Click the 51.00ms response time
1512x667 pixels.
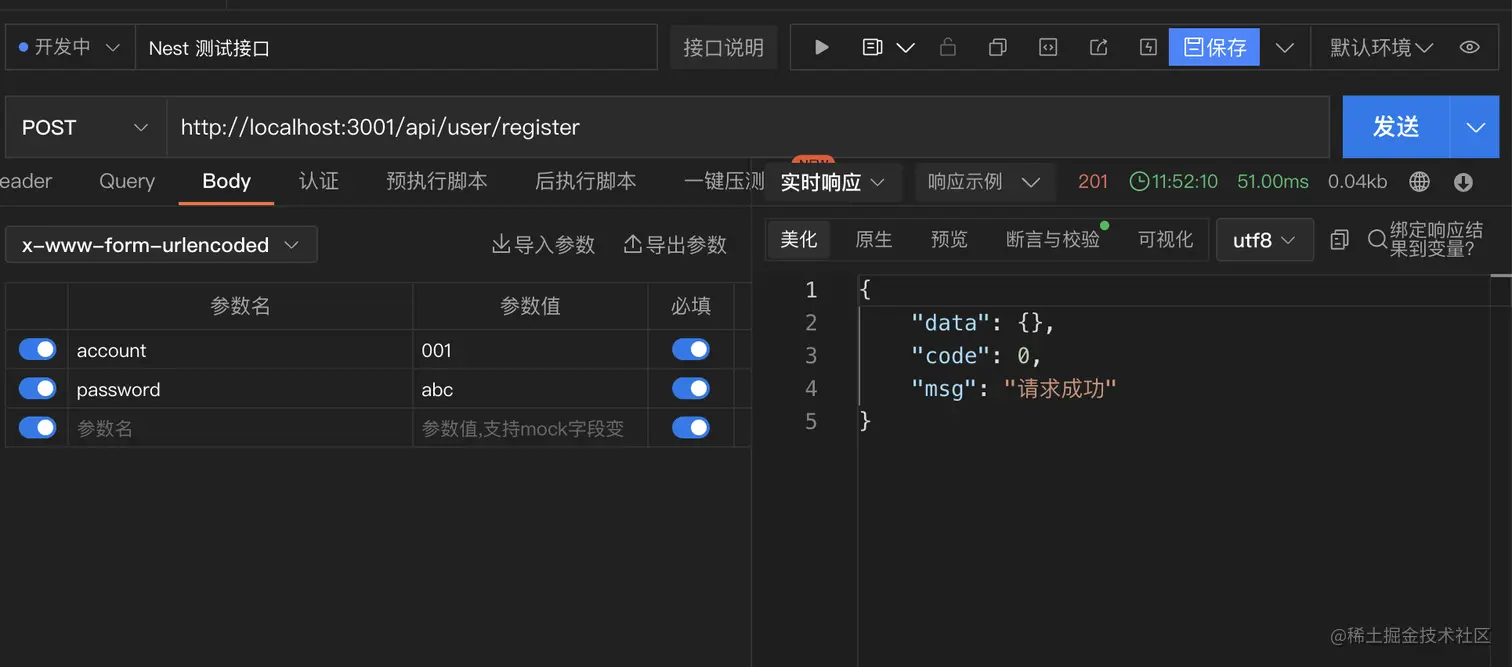(x=1273, y=181)
